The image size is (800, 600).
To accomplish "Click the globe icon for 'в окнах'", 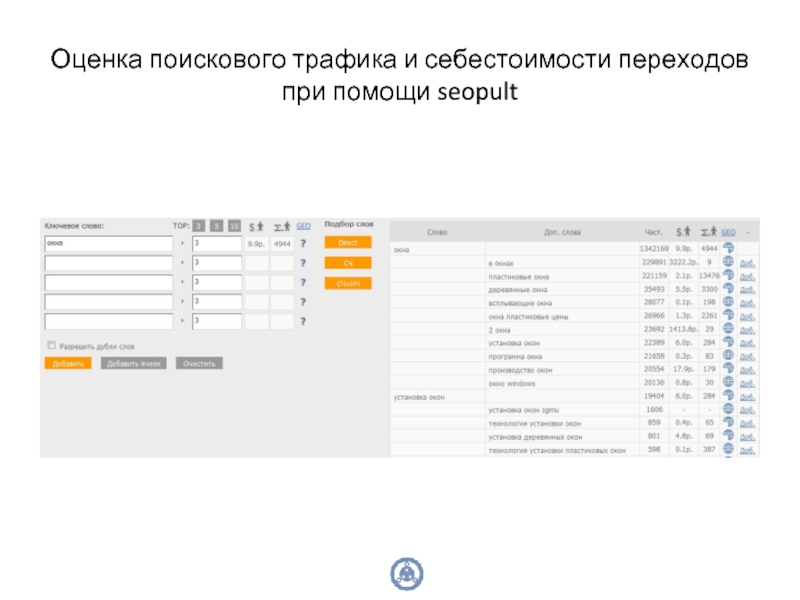I will pyautogui.click(x=728, y=262).
